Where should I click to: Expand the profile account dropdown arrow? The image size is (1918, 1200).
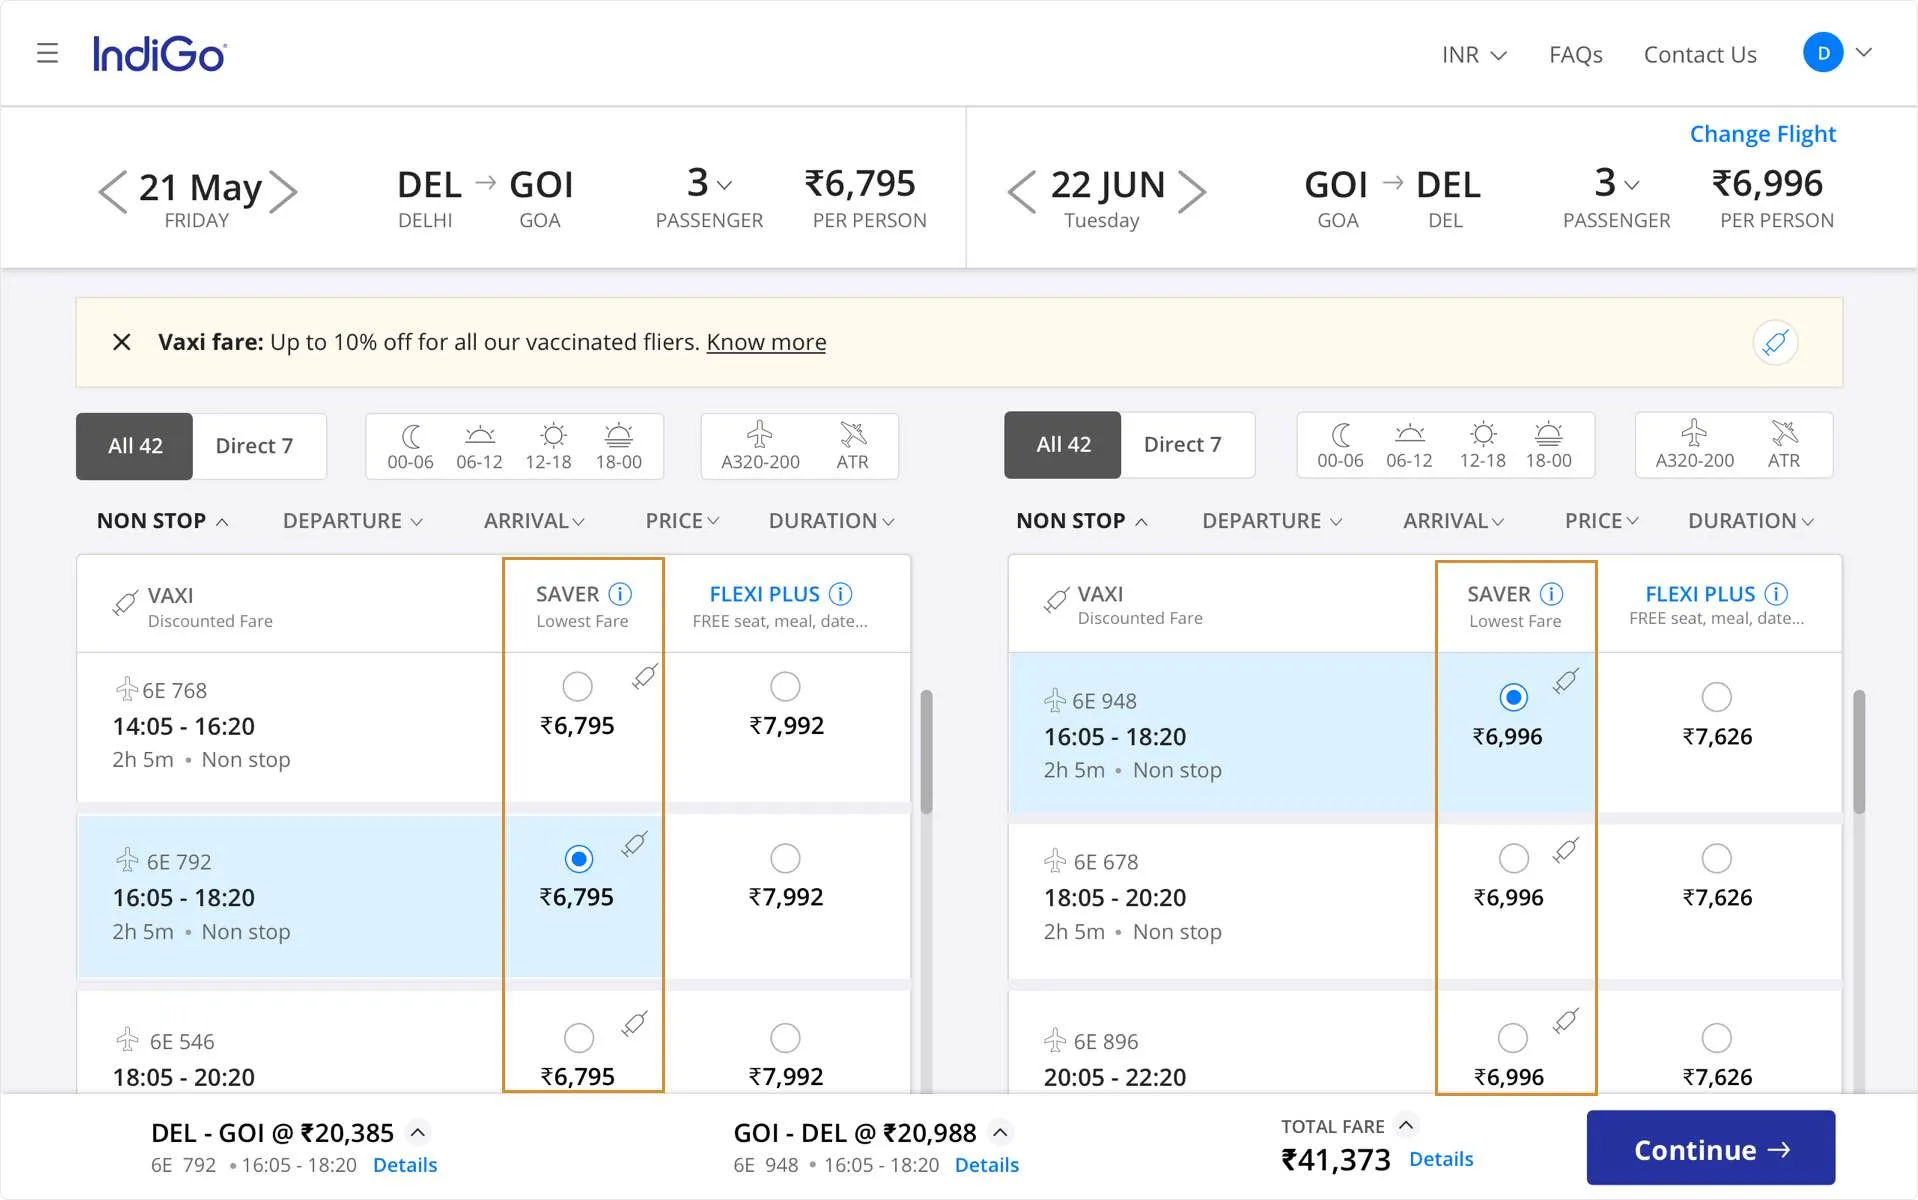point(1864,53)
